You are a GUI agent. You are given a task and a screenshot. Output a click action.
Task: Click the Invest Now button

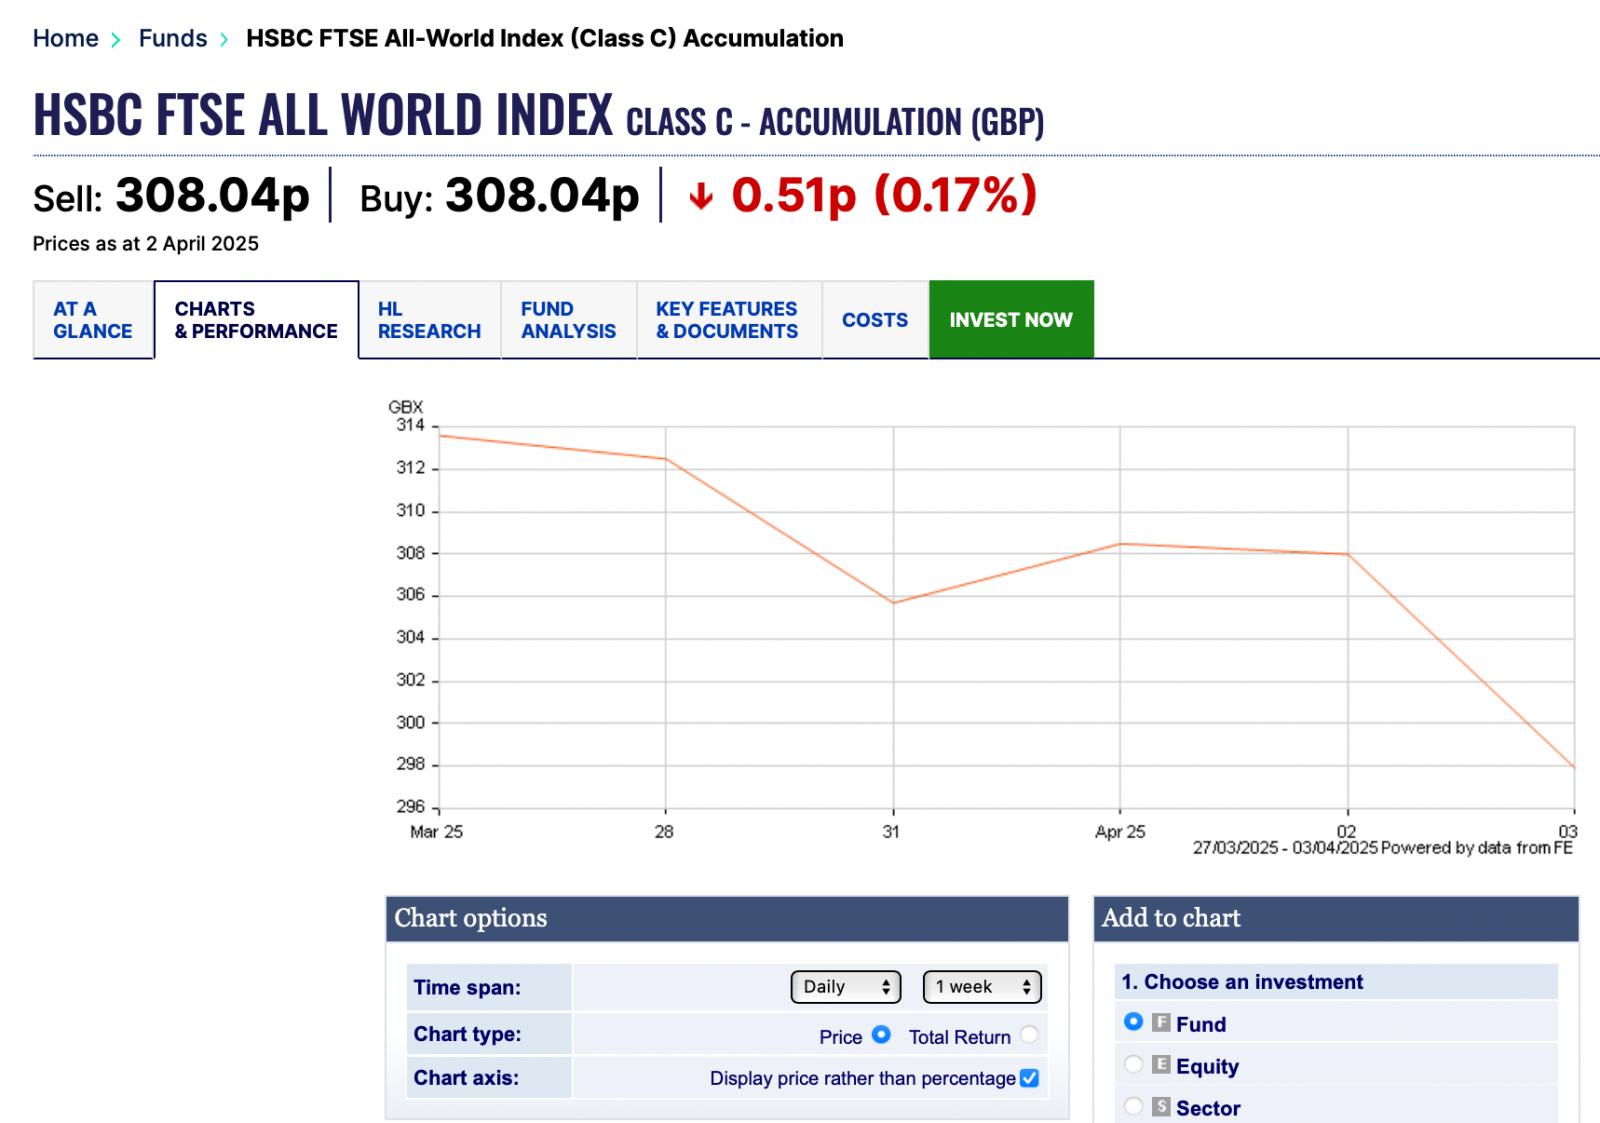coord(1011,320)
